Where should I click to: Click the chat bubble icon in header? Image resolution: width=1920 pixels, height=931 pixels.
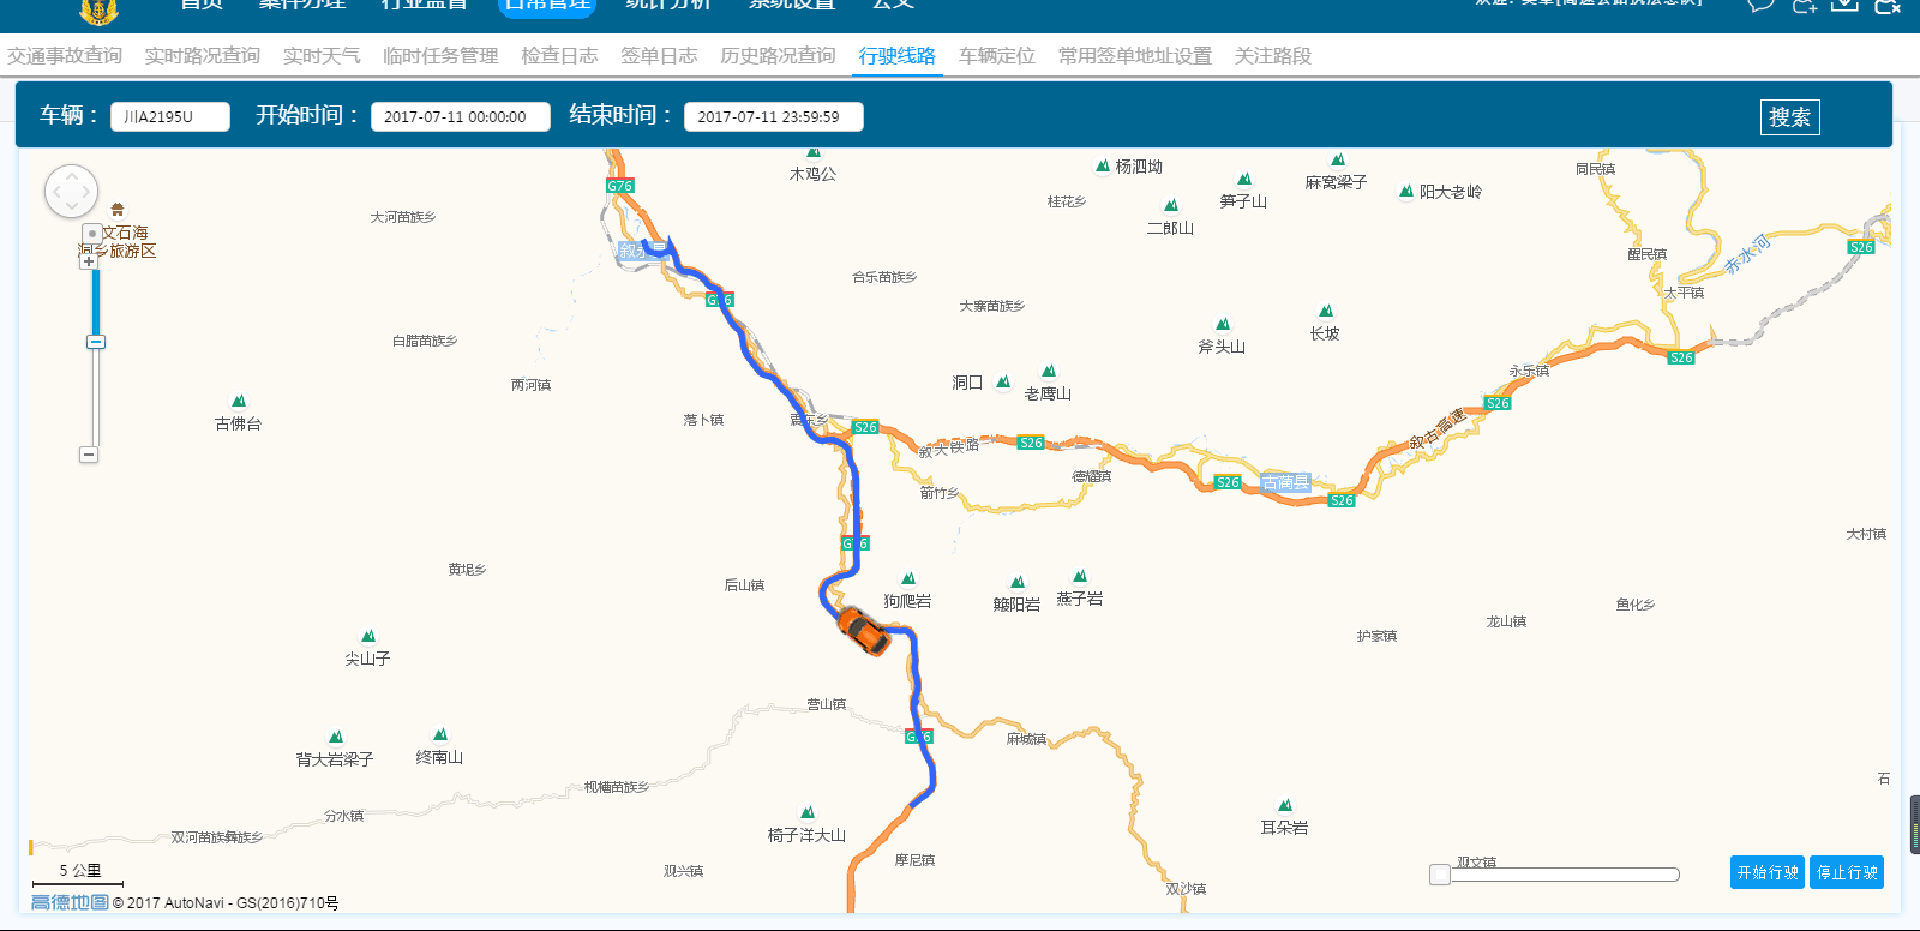pos(1760,5)
